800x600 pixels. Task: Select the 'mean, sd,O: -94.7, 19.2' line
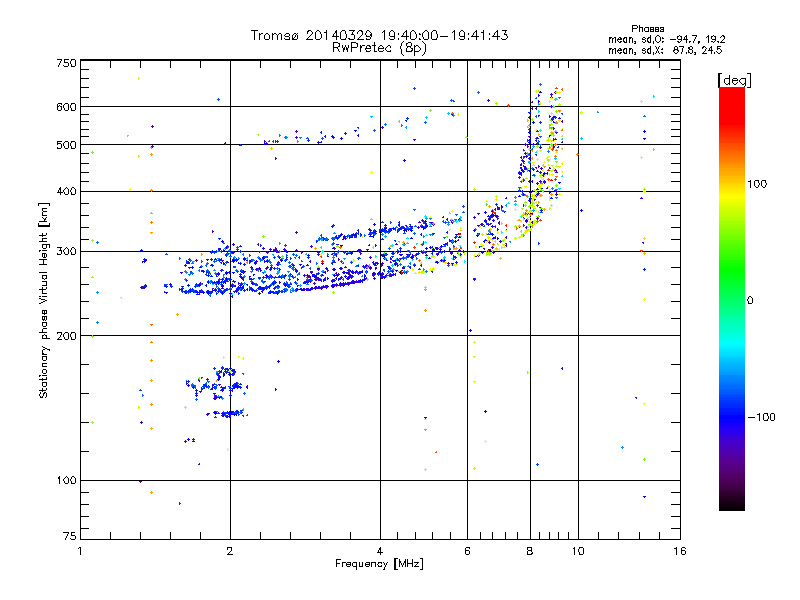click(x=666, y=39)
